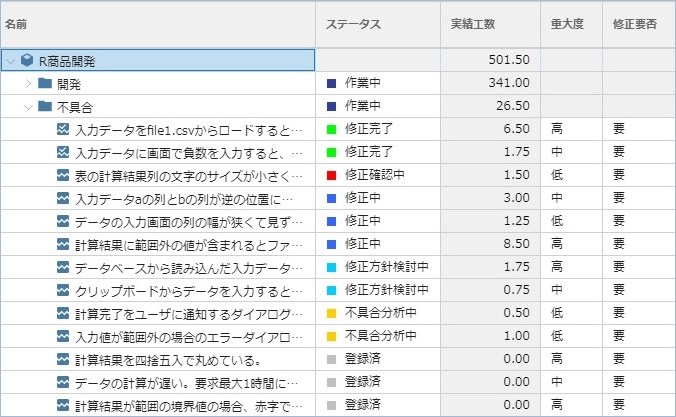Expand the 開発 folder node

pyautogui.click(x=28, y=83)
